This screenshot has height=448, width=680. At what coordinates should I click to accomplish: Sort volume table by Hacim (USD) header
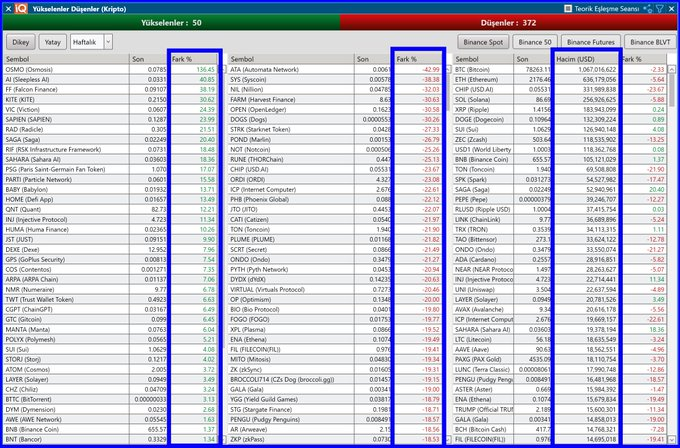click(x=586, y=59)
